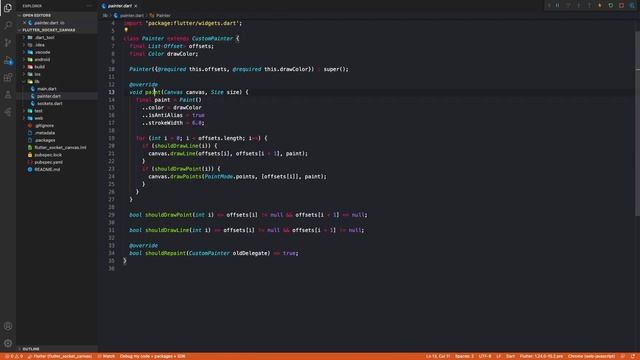This screenshot has height=360, width=640.
Task: Open the Search view in activity bar
Action: (x=8, y=25)
